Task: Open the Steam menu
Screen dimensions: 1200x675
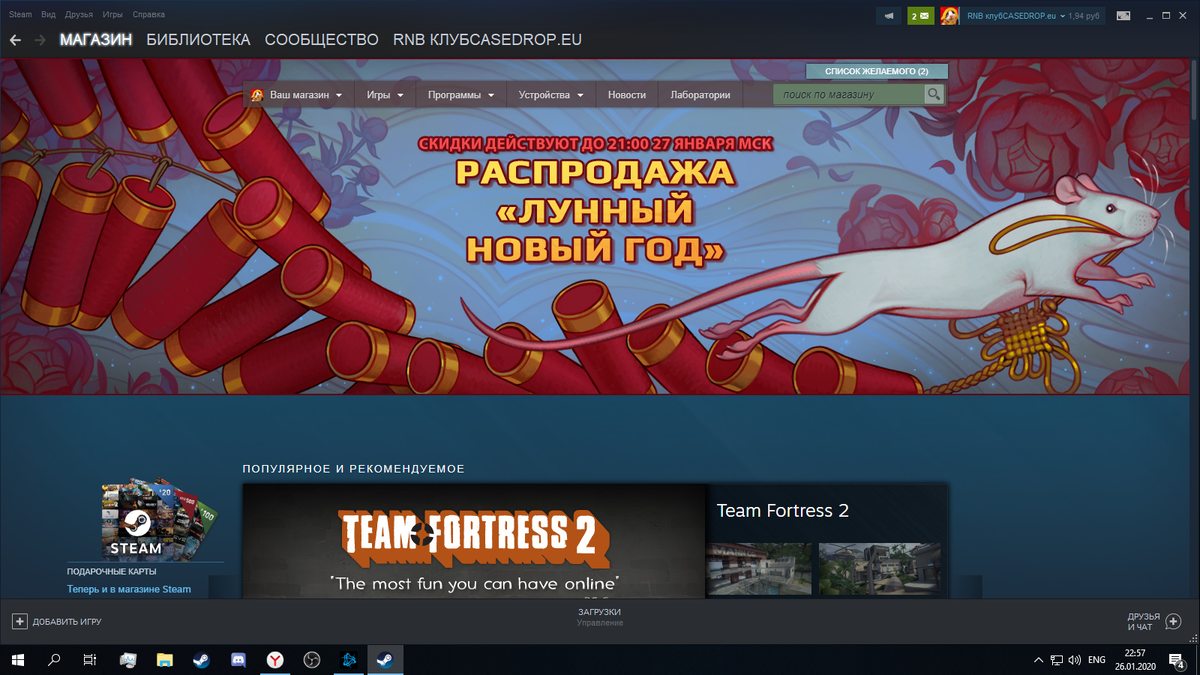Action: (x=20, y=15)
